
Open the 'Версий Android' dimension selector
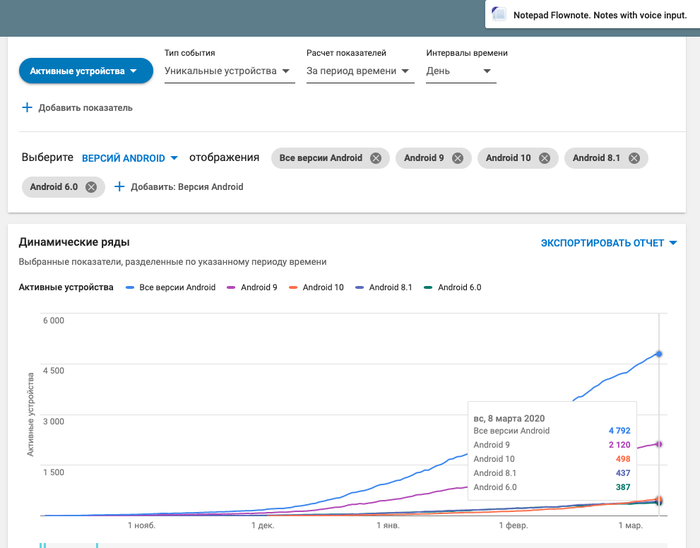129,158
